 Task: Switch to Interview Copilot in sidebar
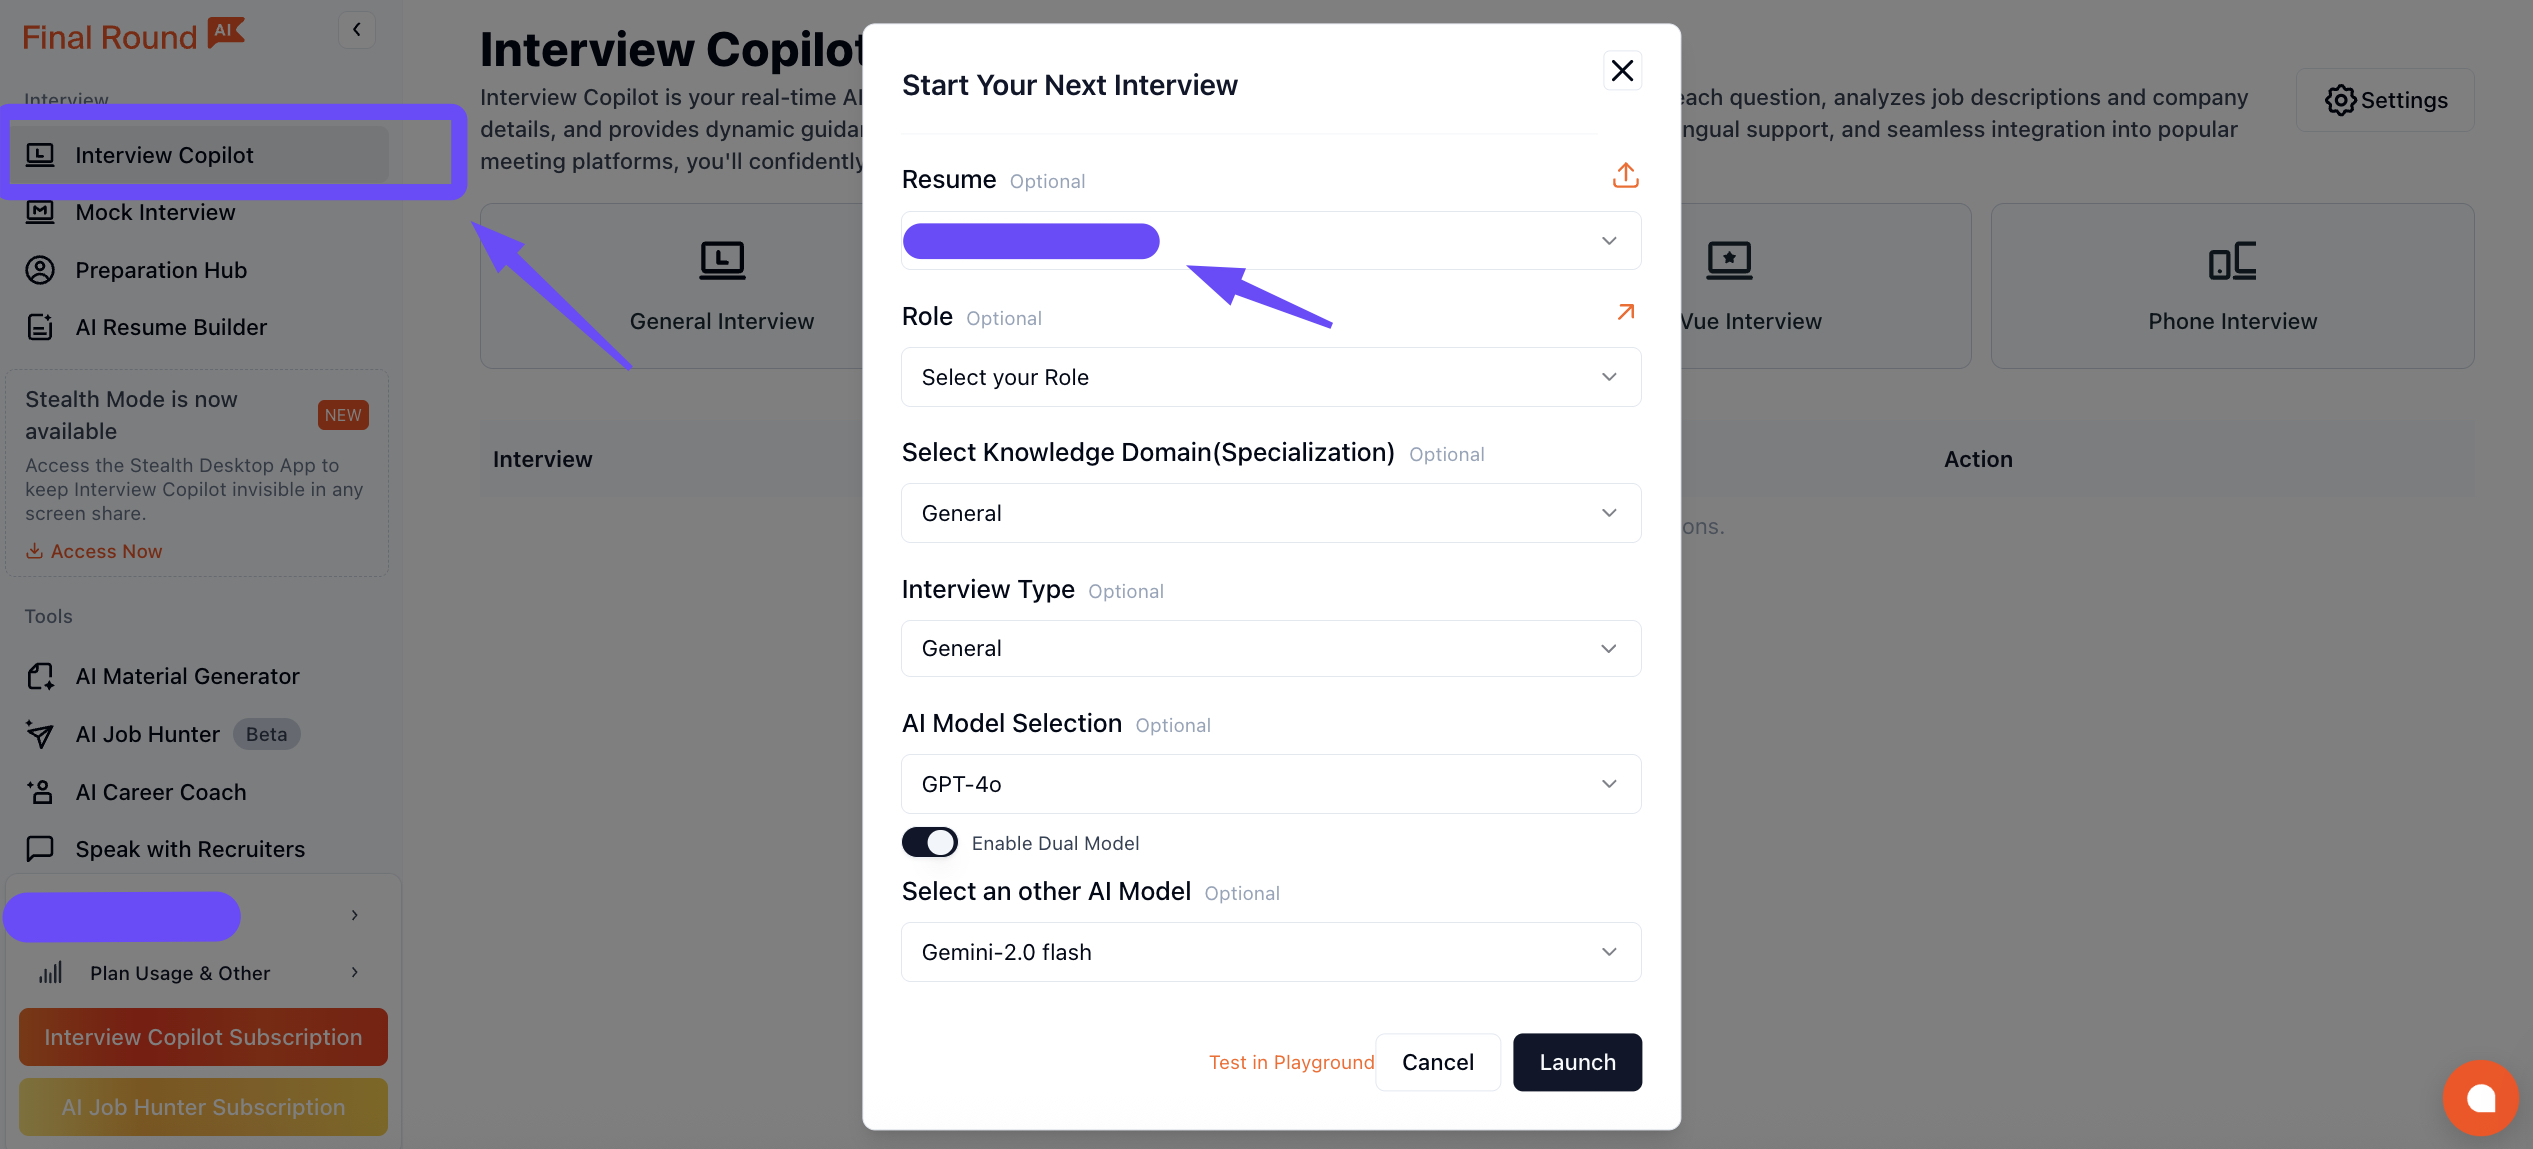(x=164, y=154)
